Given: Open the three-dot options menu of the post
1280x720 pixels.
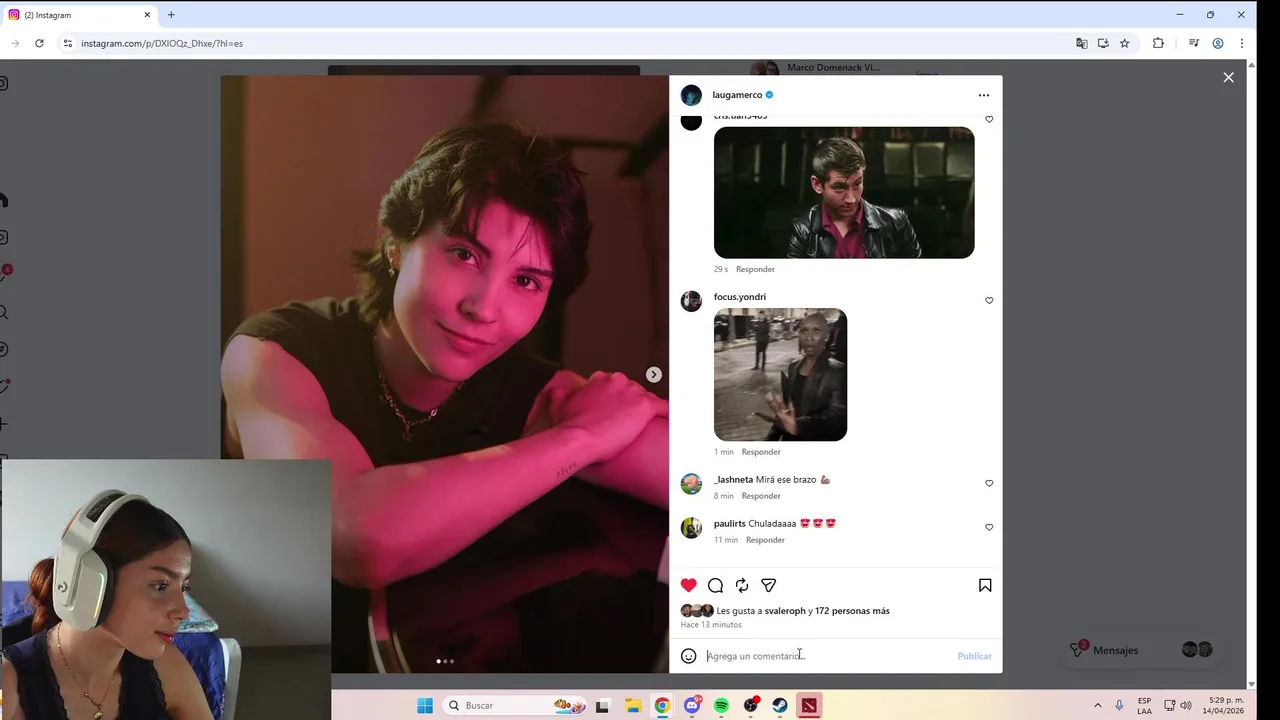Looking at the screenshot, I should click(x=984, y=95).
